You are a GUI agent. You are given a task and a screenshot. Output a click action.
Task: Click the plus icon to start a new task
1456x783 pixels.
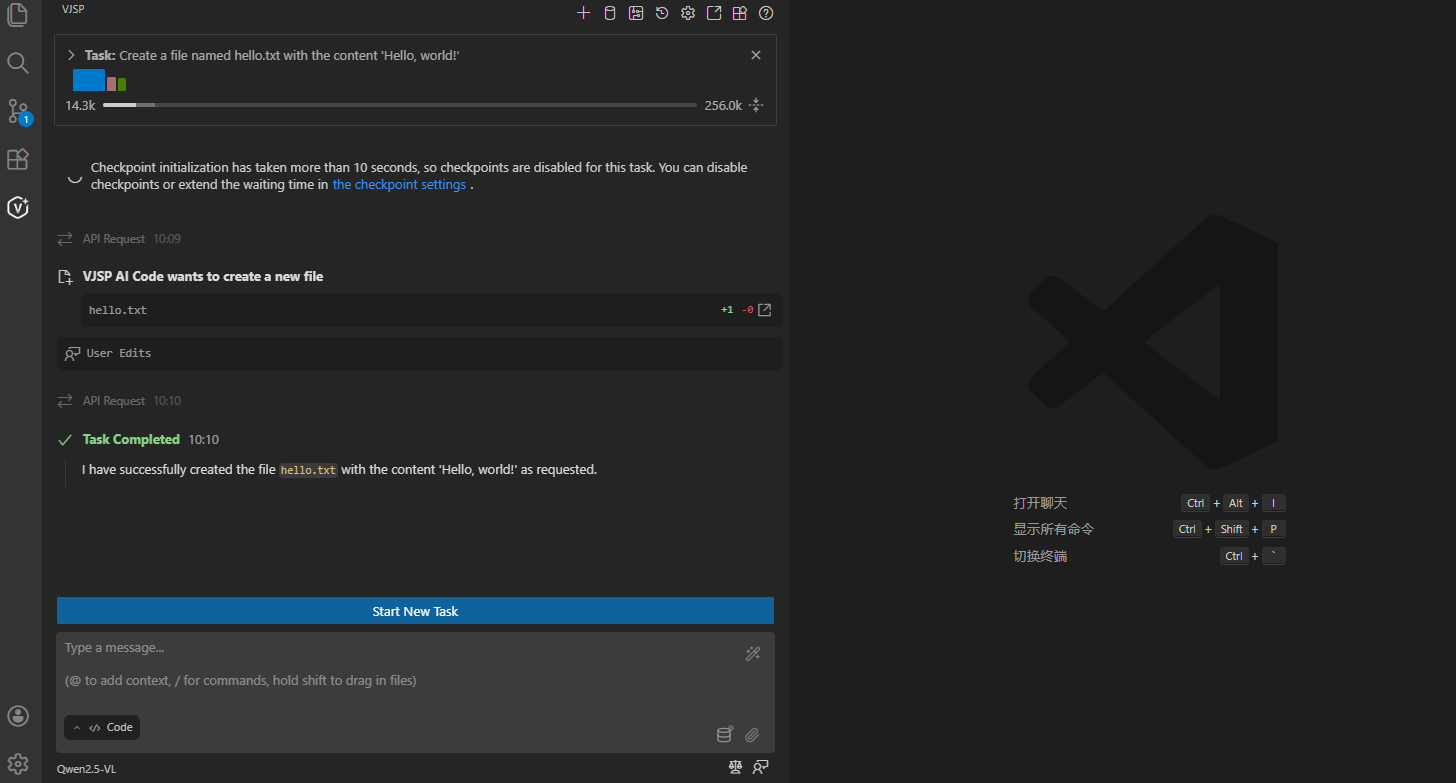click(x=584, y=13)
